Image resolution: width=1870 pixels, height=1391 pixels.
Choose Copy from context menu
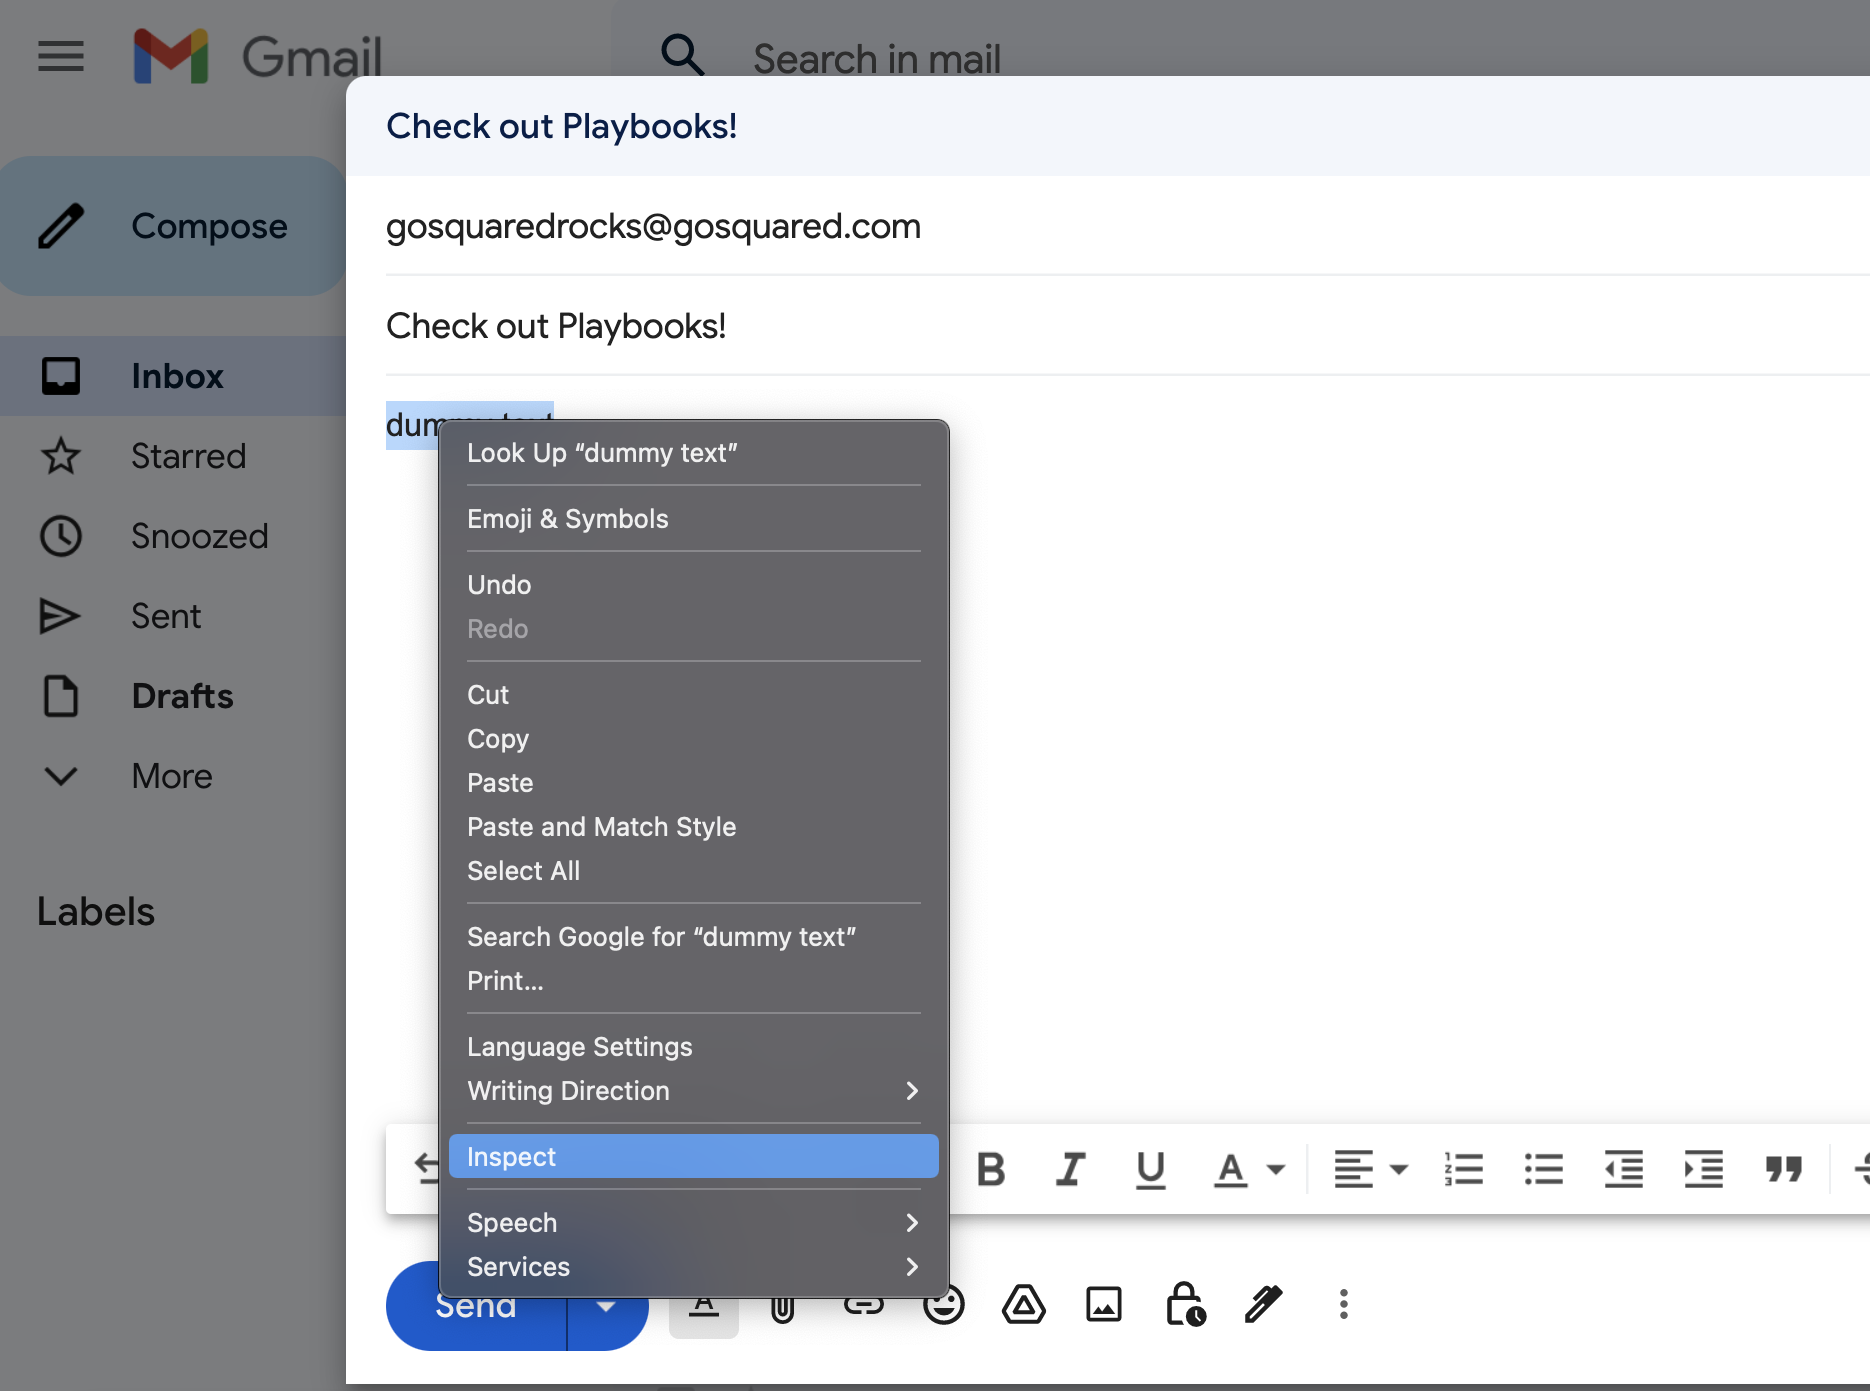694,739
